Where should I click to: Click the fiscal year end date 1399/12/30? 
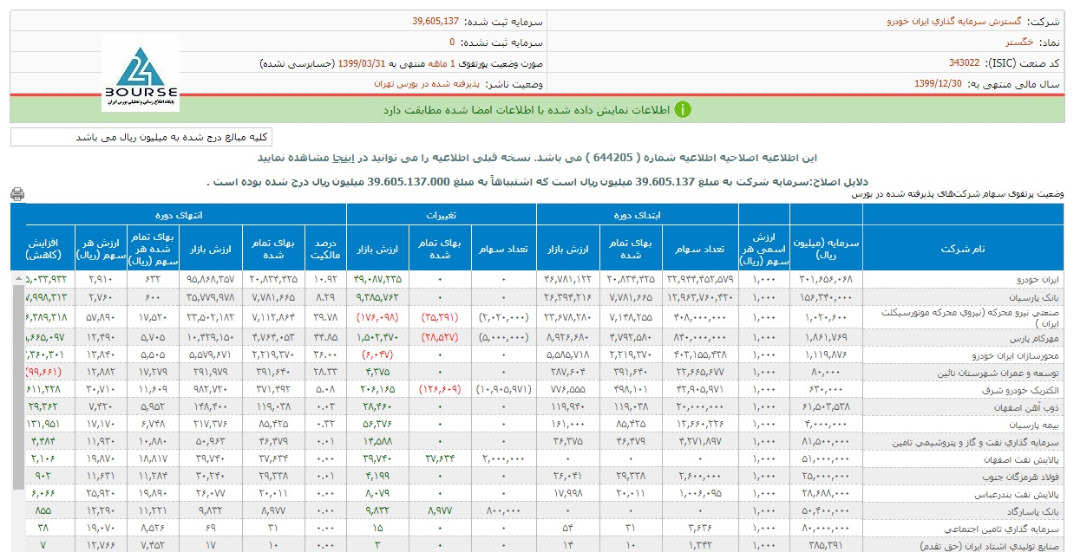(937, 83)
